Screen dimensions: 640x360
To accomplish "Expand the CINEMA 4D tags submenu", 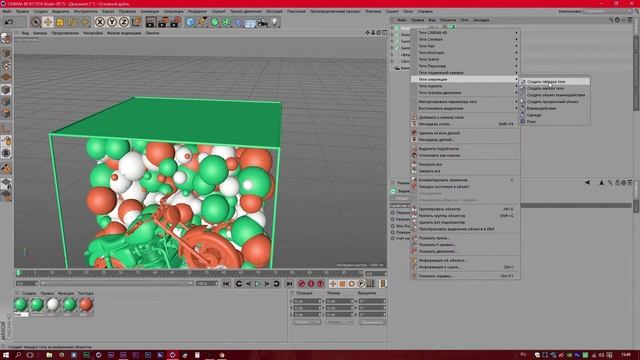I will pyautogui.click(x=465, y=33).
